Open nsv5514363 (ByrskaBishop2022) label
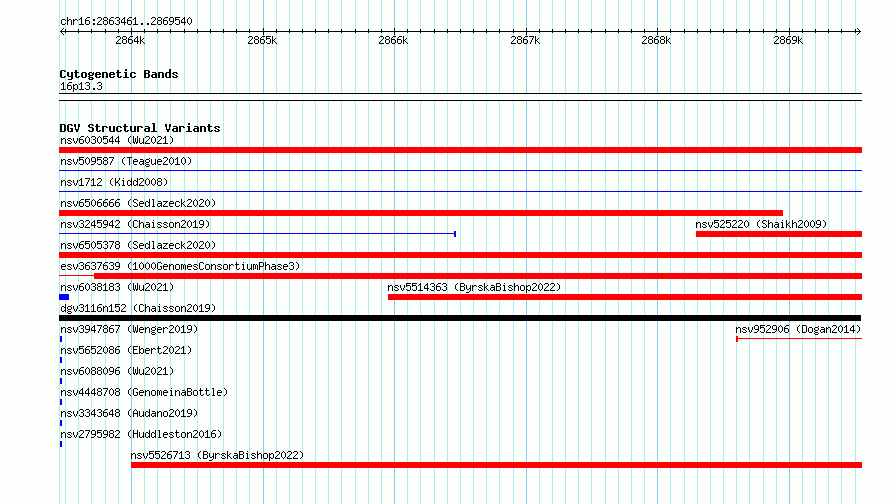Image resolution: width=890 pixels, height=504 pixels. pyautogui.click(x=474, y=287)
